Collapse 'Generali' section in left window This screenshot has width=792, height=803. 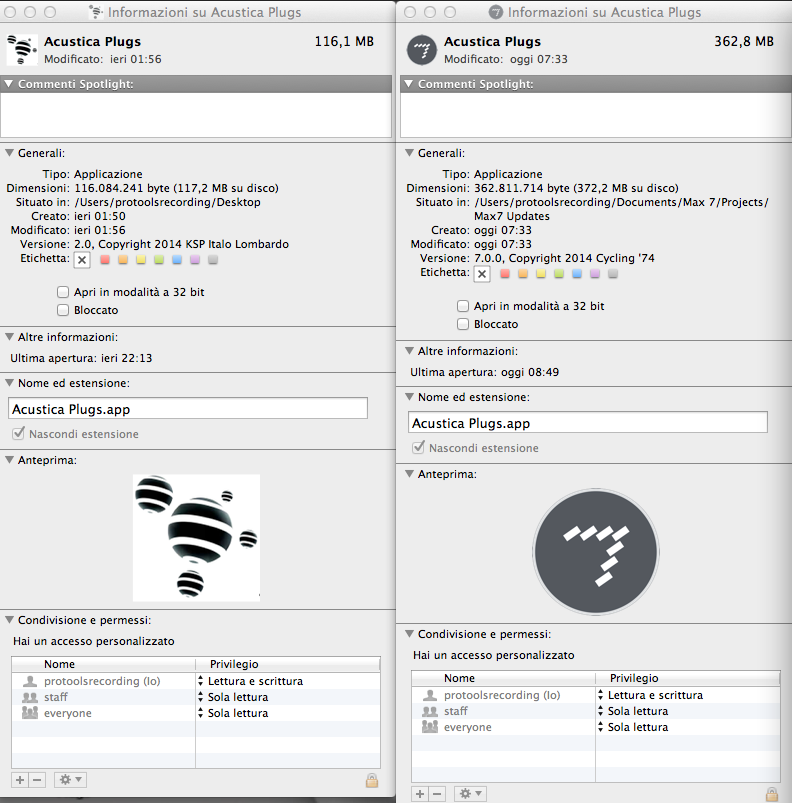tap(9, 153)
